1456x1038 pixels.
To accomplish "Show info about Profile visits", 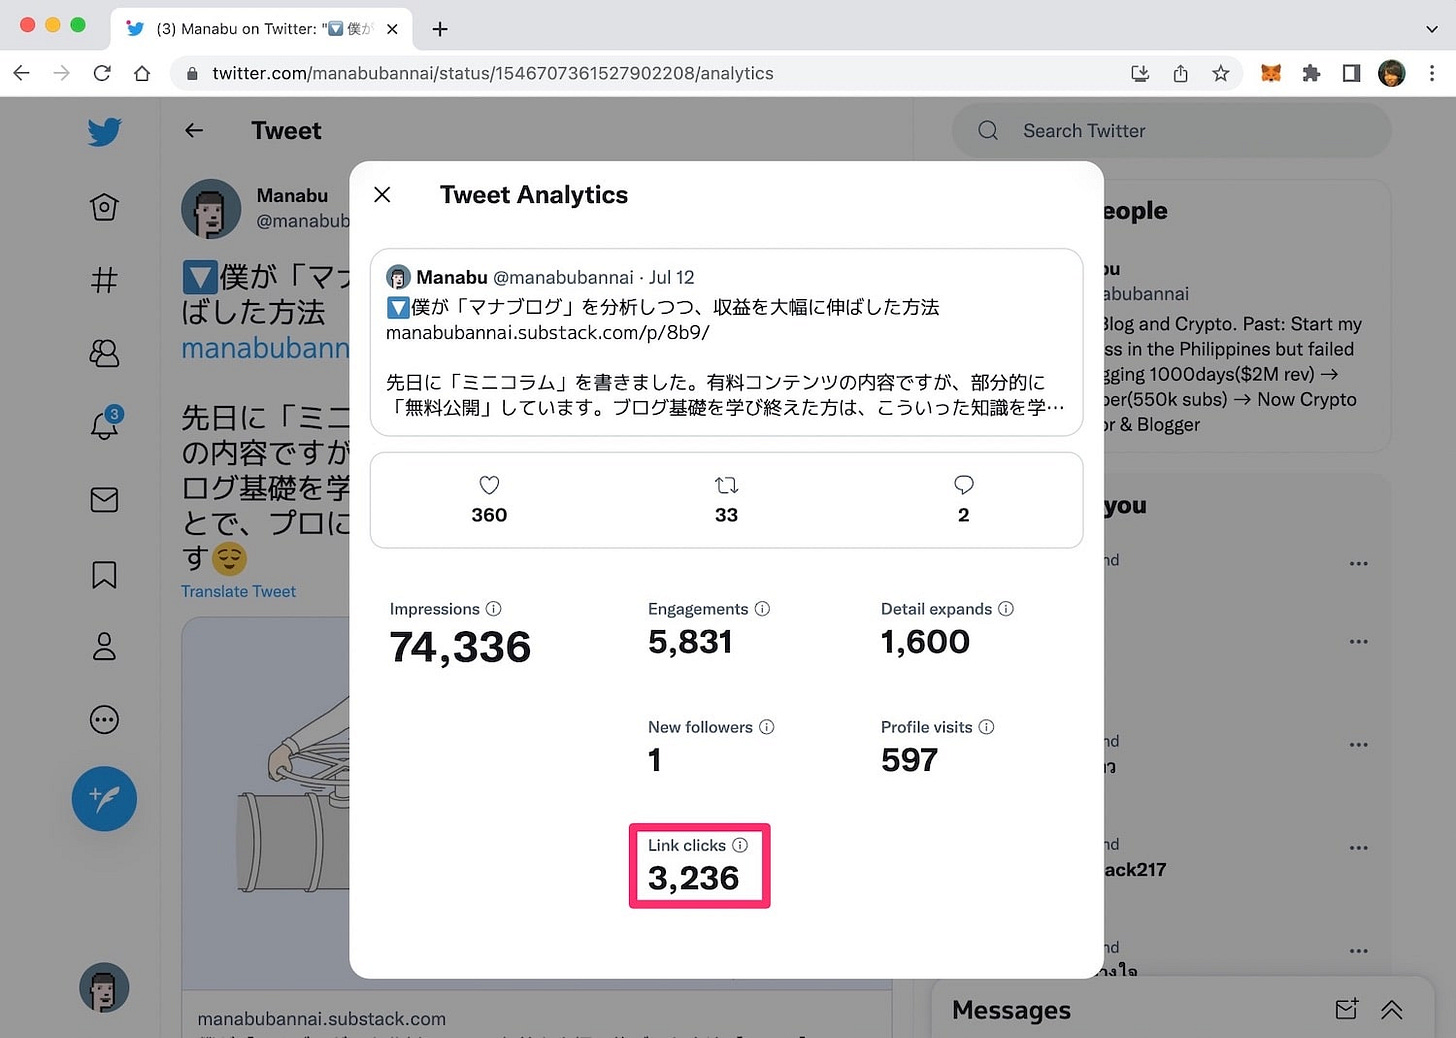I will (986, 727).
